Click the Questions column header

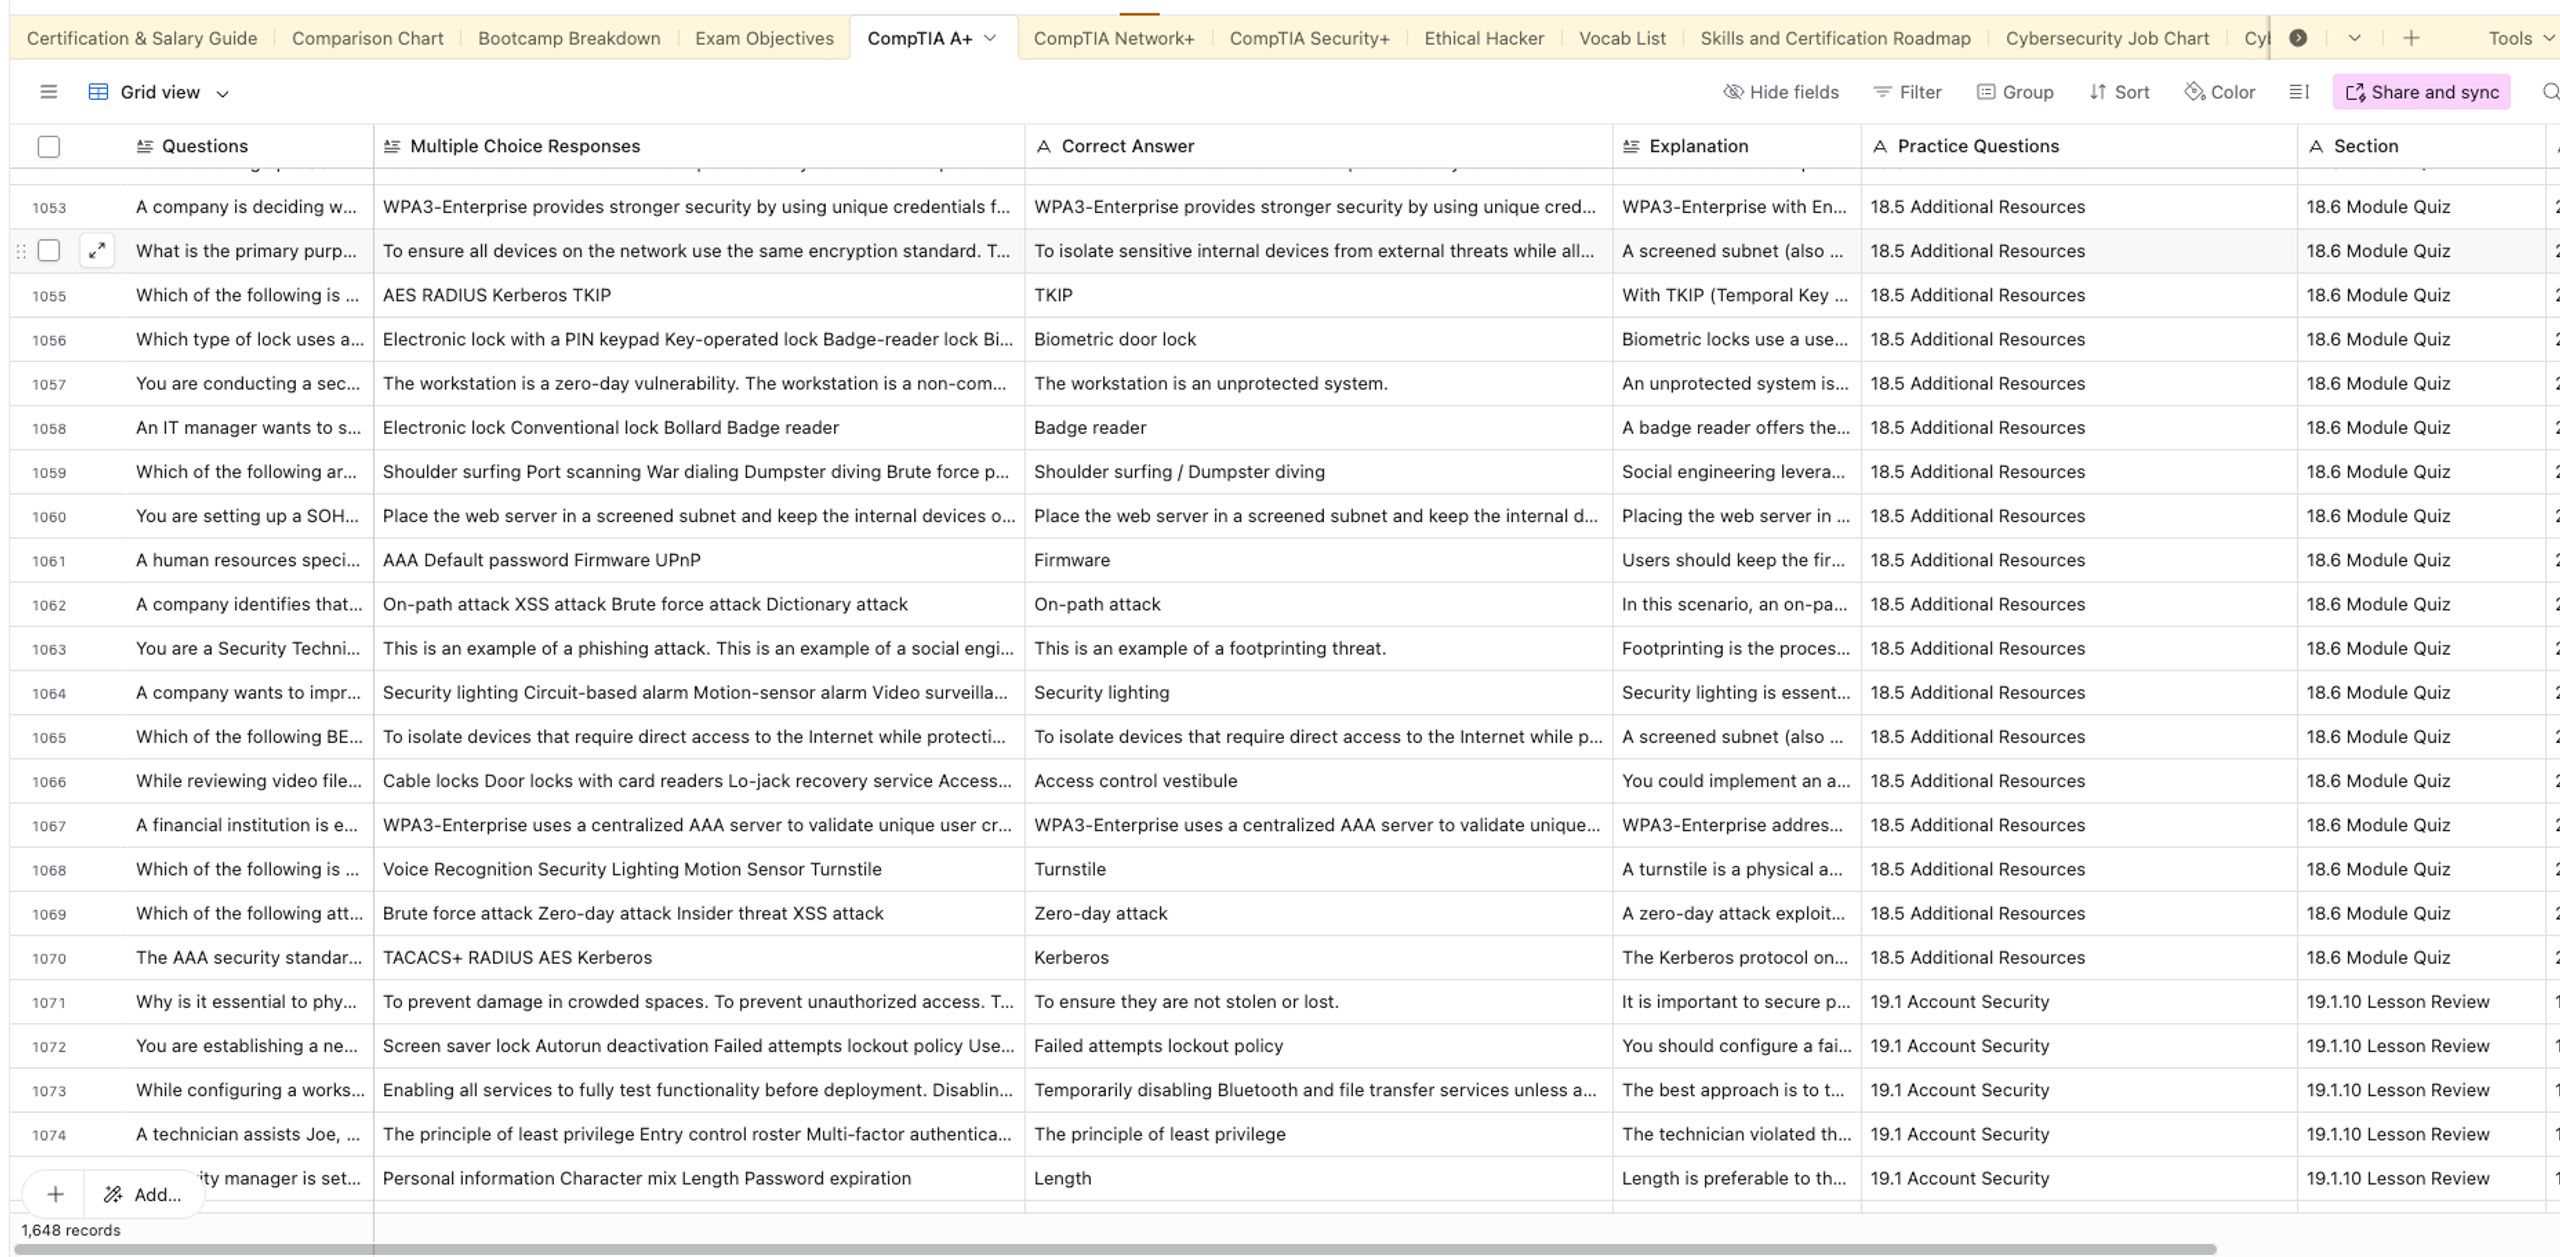point(249,146)
